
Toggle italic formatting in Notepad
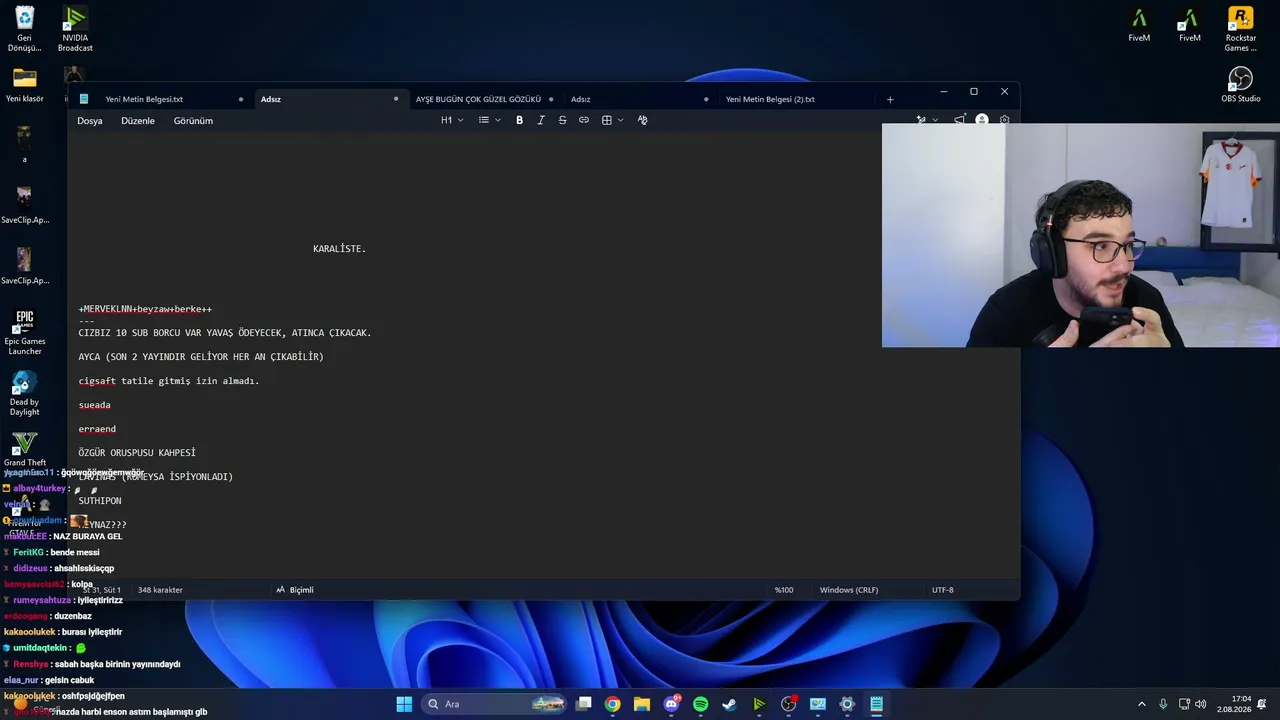(x=541, y=120)
